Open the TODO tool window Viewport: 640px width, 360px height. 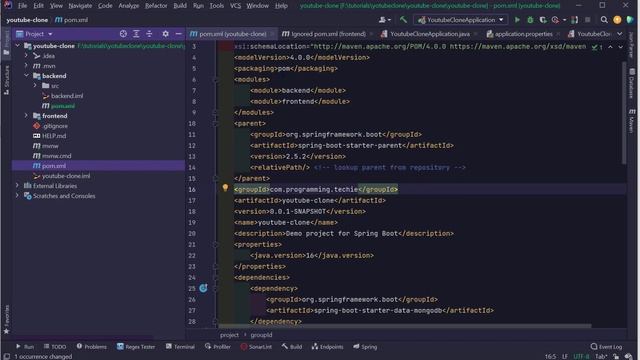click(55, 347)
